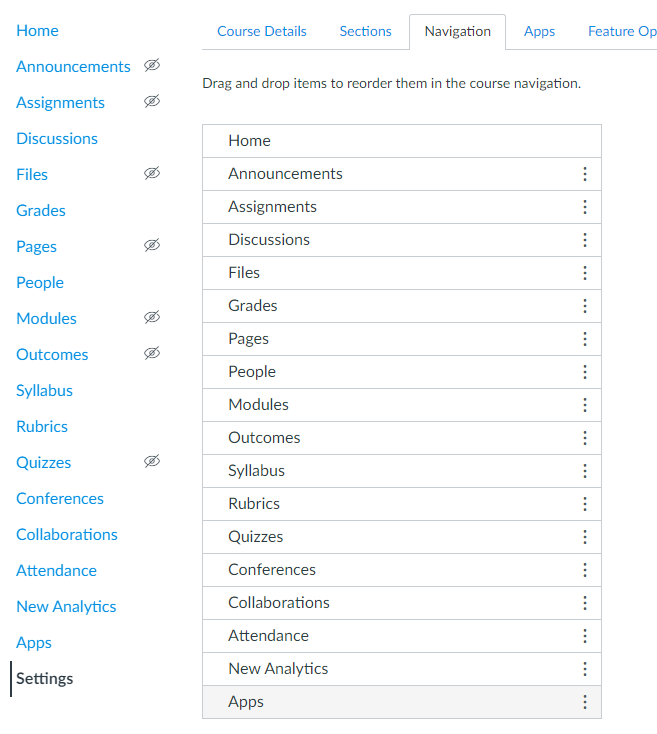This screenshot has width=657, height=734.
Task: Open options menu for Modules row
Action: click(585, 405)
